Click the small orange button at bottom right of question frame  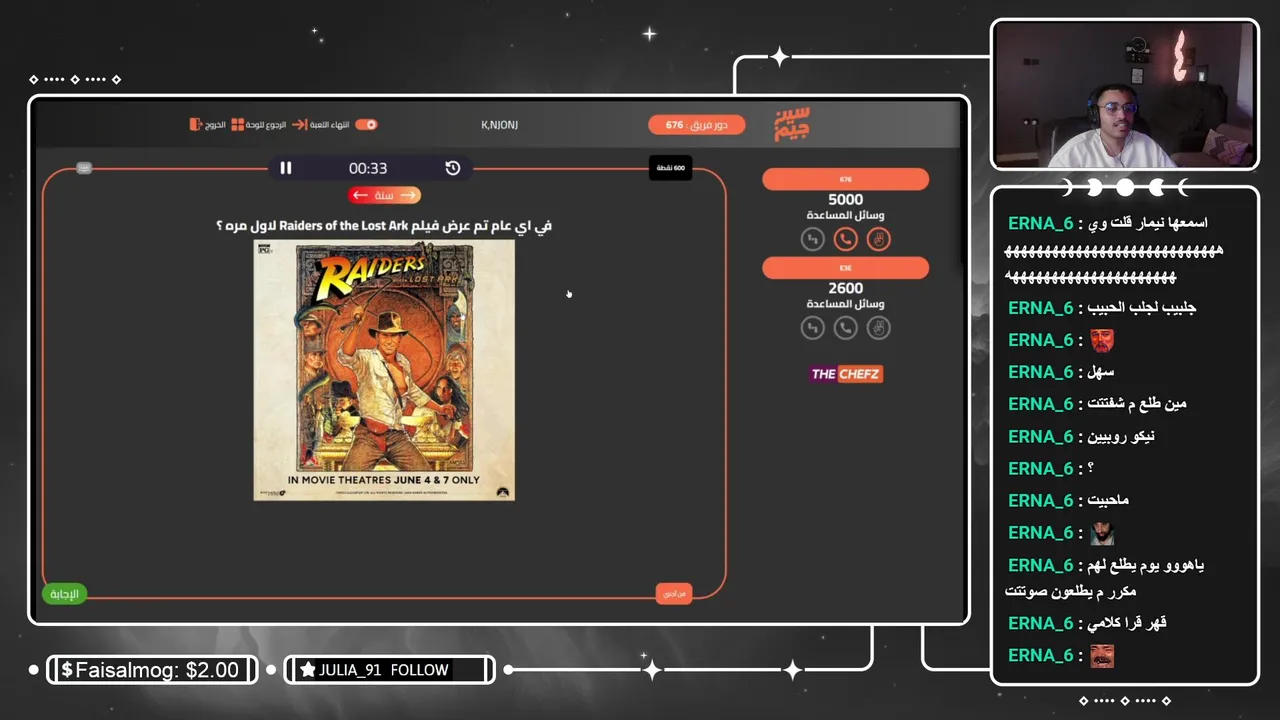pyautogui.click(x=674, y=594)
